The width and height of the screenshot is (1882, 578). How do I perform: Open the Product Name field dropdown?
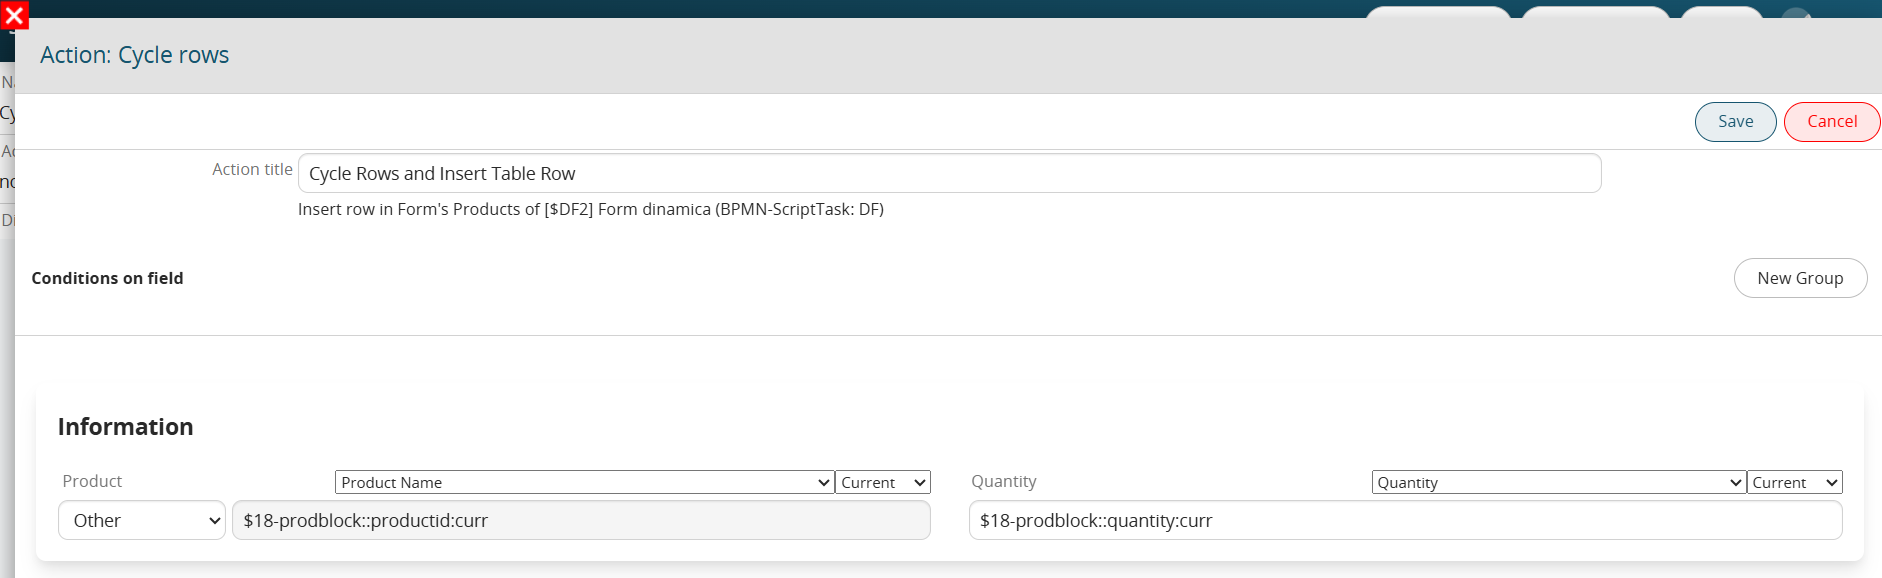[584, 482]
